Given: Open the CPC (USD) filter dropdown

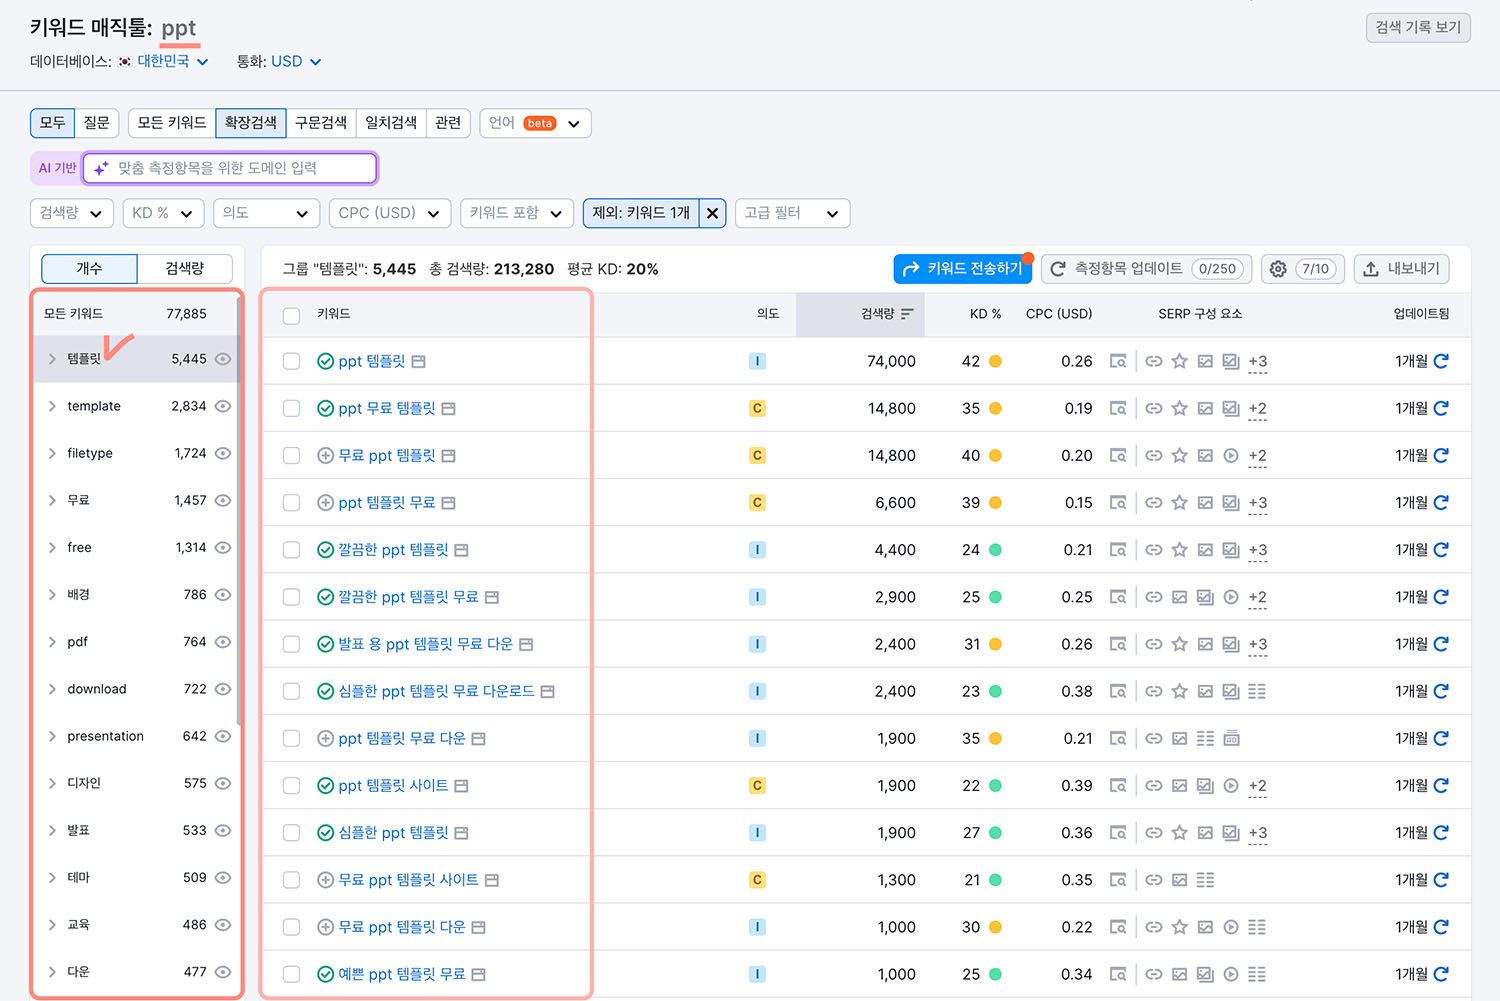Looking at the screenshot, I should pyautogui.click(x=389, y=213).
